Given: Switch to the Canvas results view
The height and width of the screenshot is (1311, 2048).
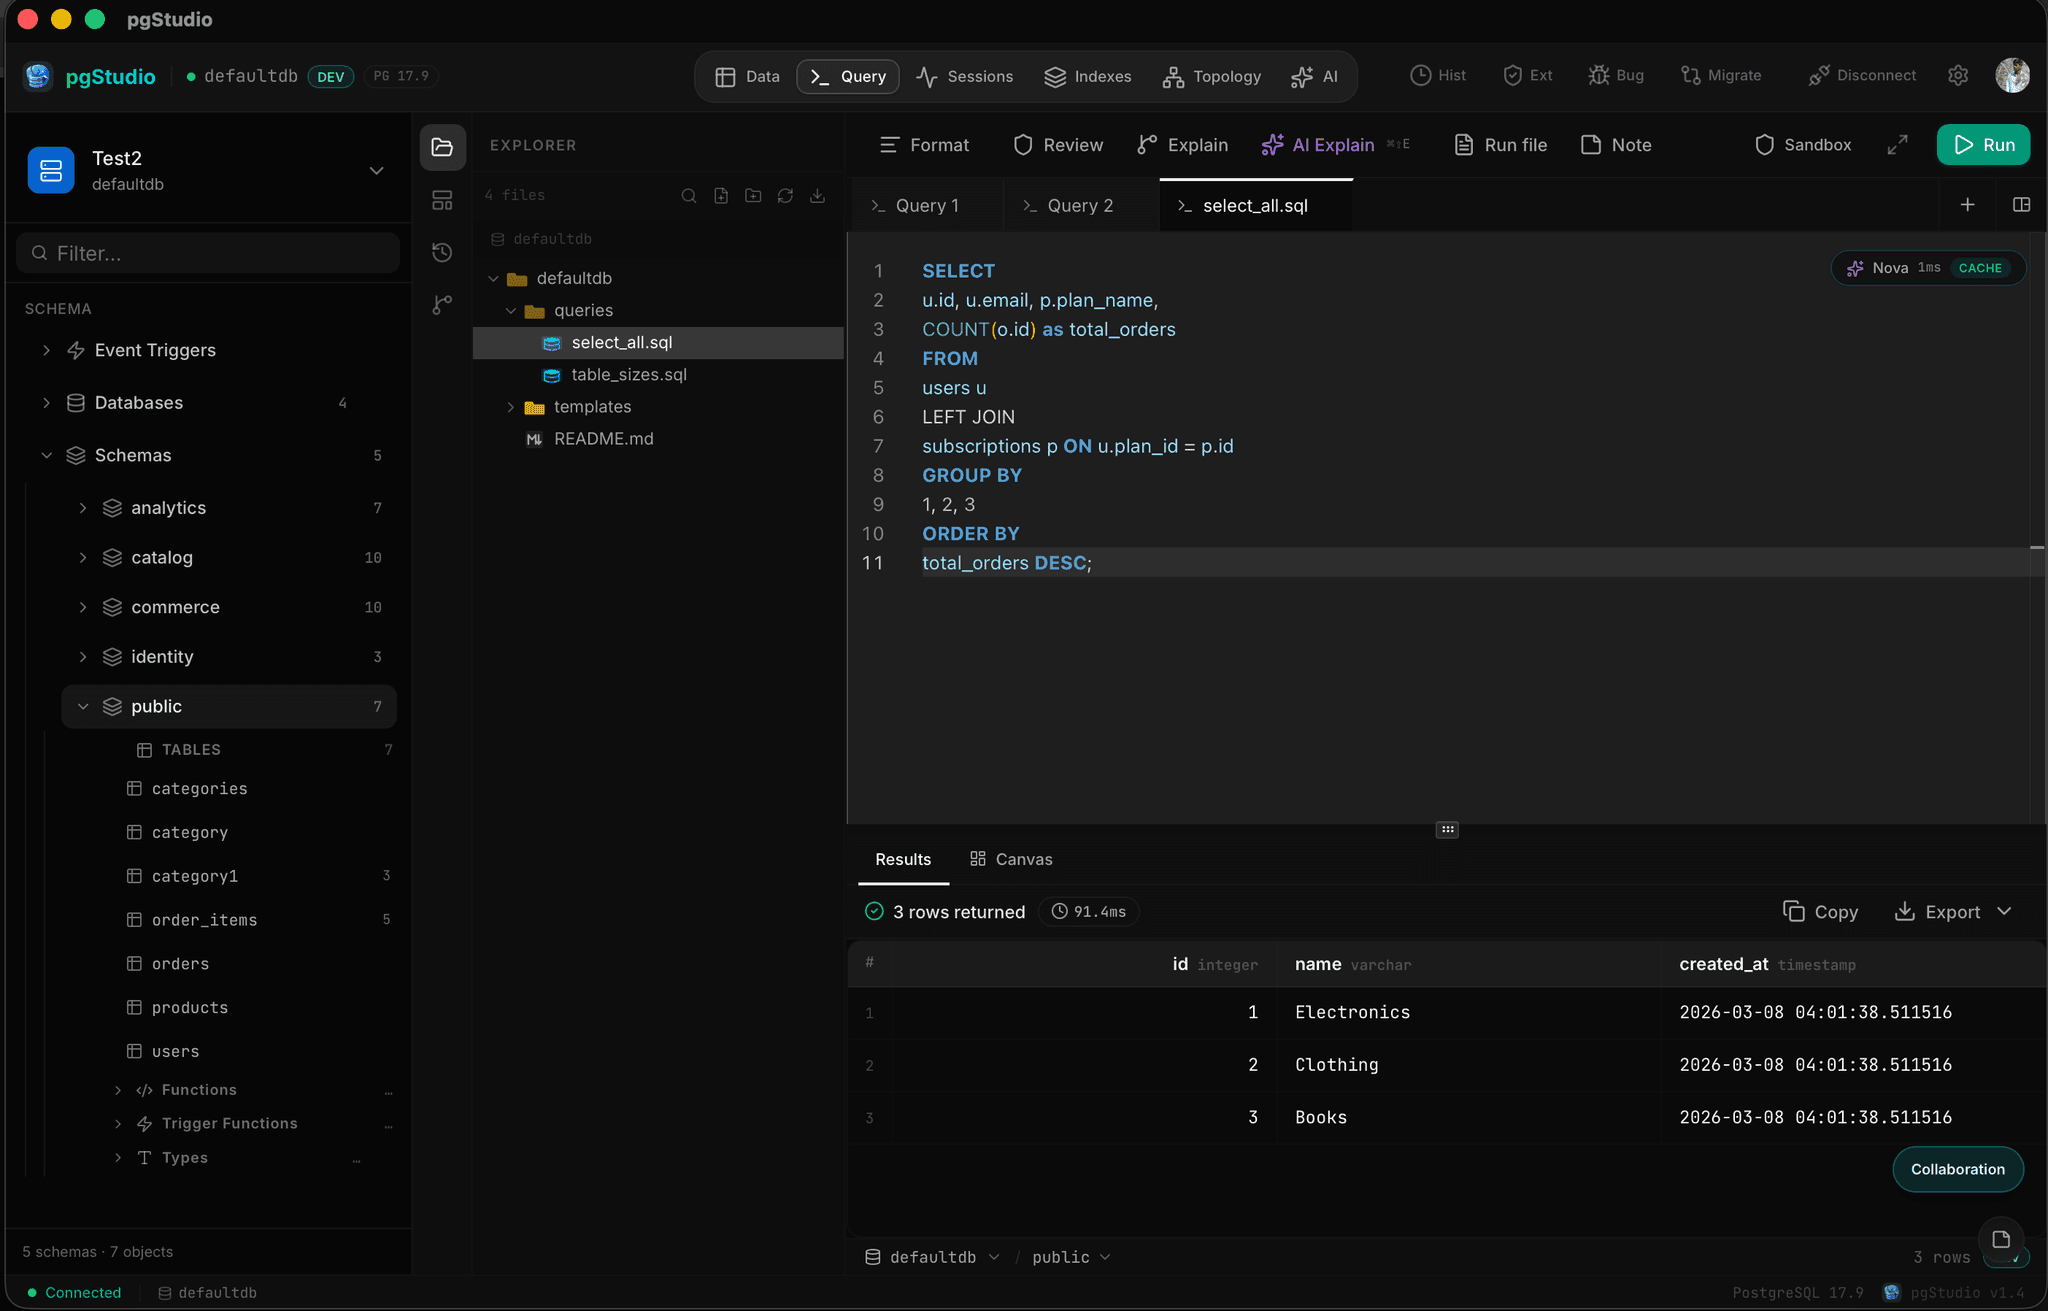Looking at the screenshot, I should pyautogui.click(x=1011, y=859).
